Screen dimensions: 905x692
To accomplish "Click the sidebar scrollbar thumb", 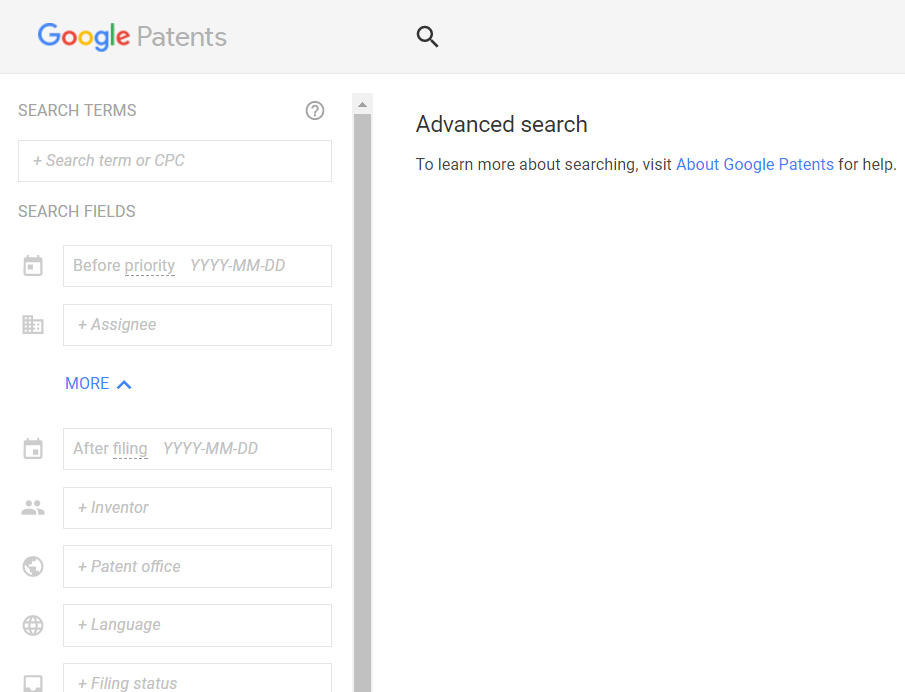I will (x=362, y=403).
